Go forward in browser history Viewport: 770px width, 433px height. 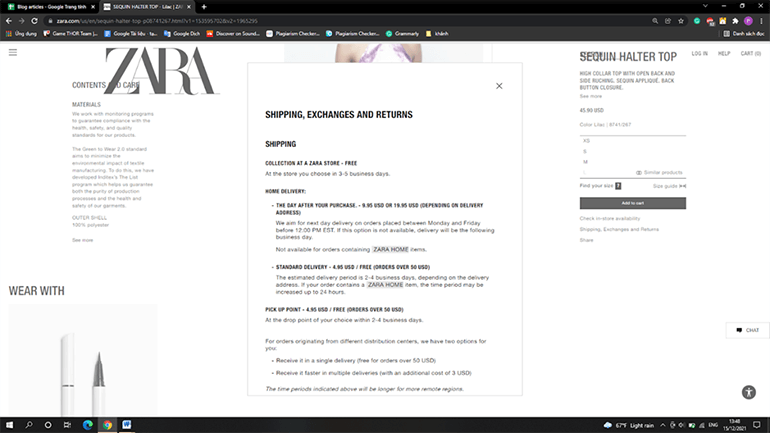pyautogui.click(x=22, y=21)
